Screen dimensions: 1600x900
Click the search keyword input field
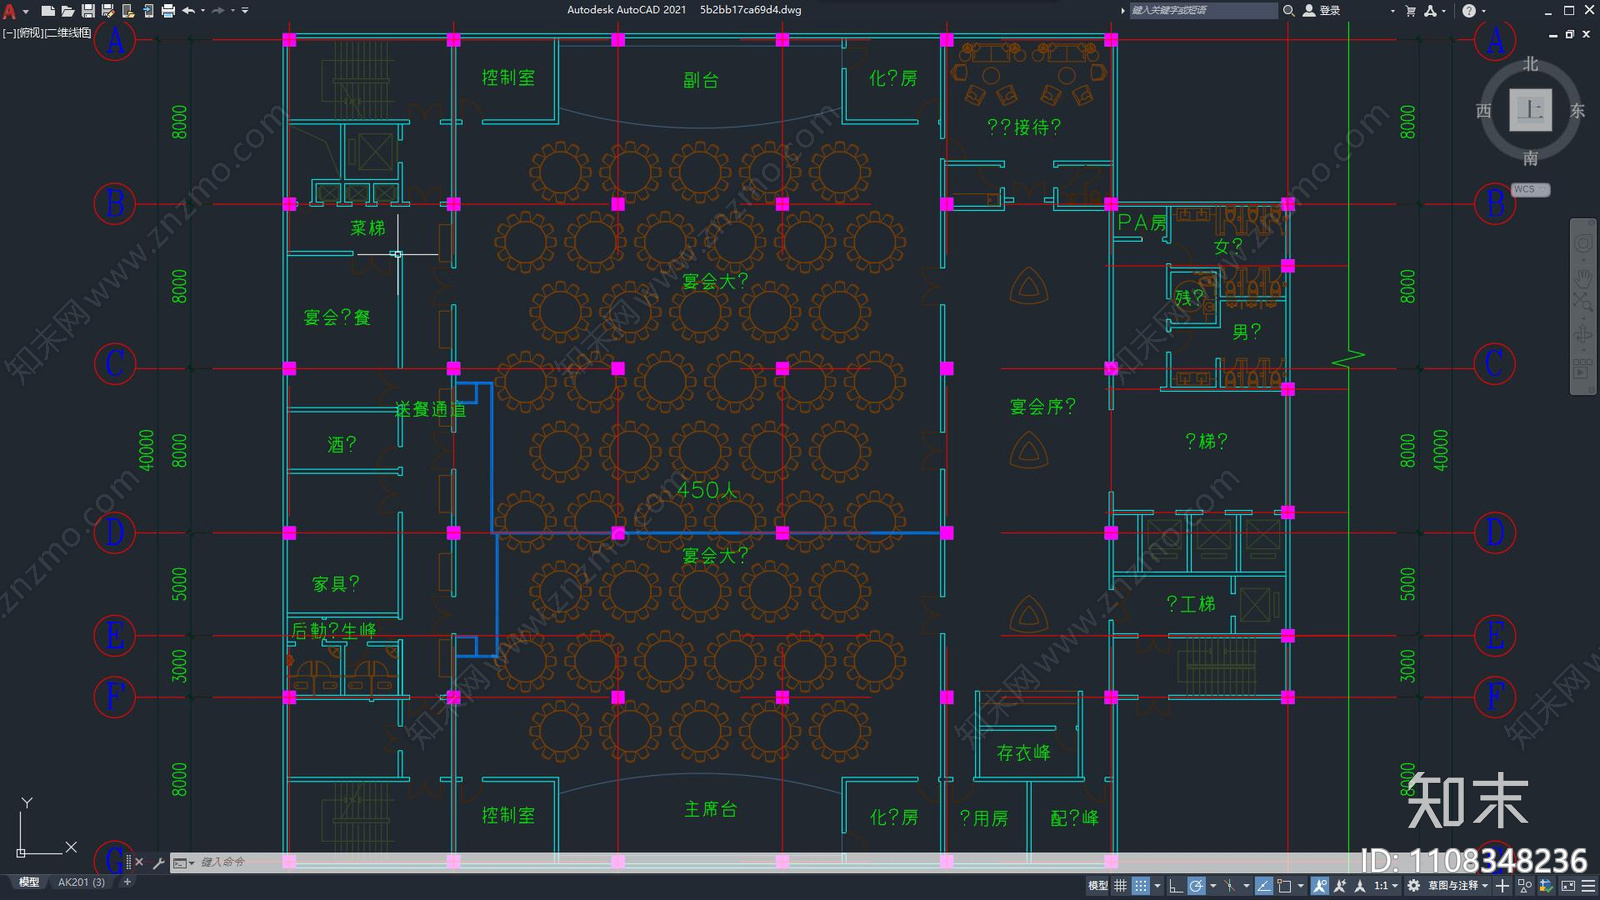pyautogui.click(x=1203, y=10)
